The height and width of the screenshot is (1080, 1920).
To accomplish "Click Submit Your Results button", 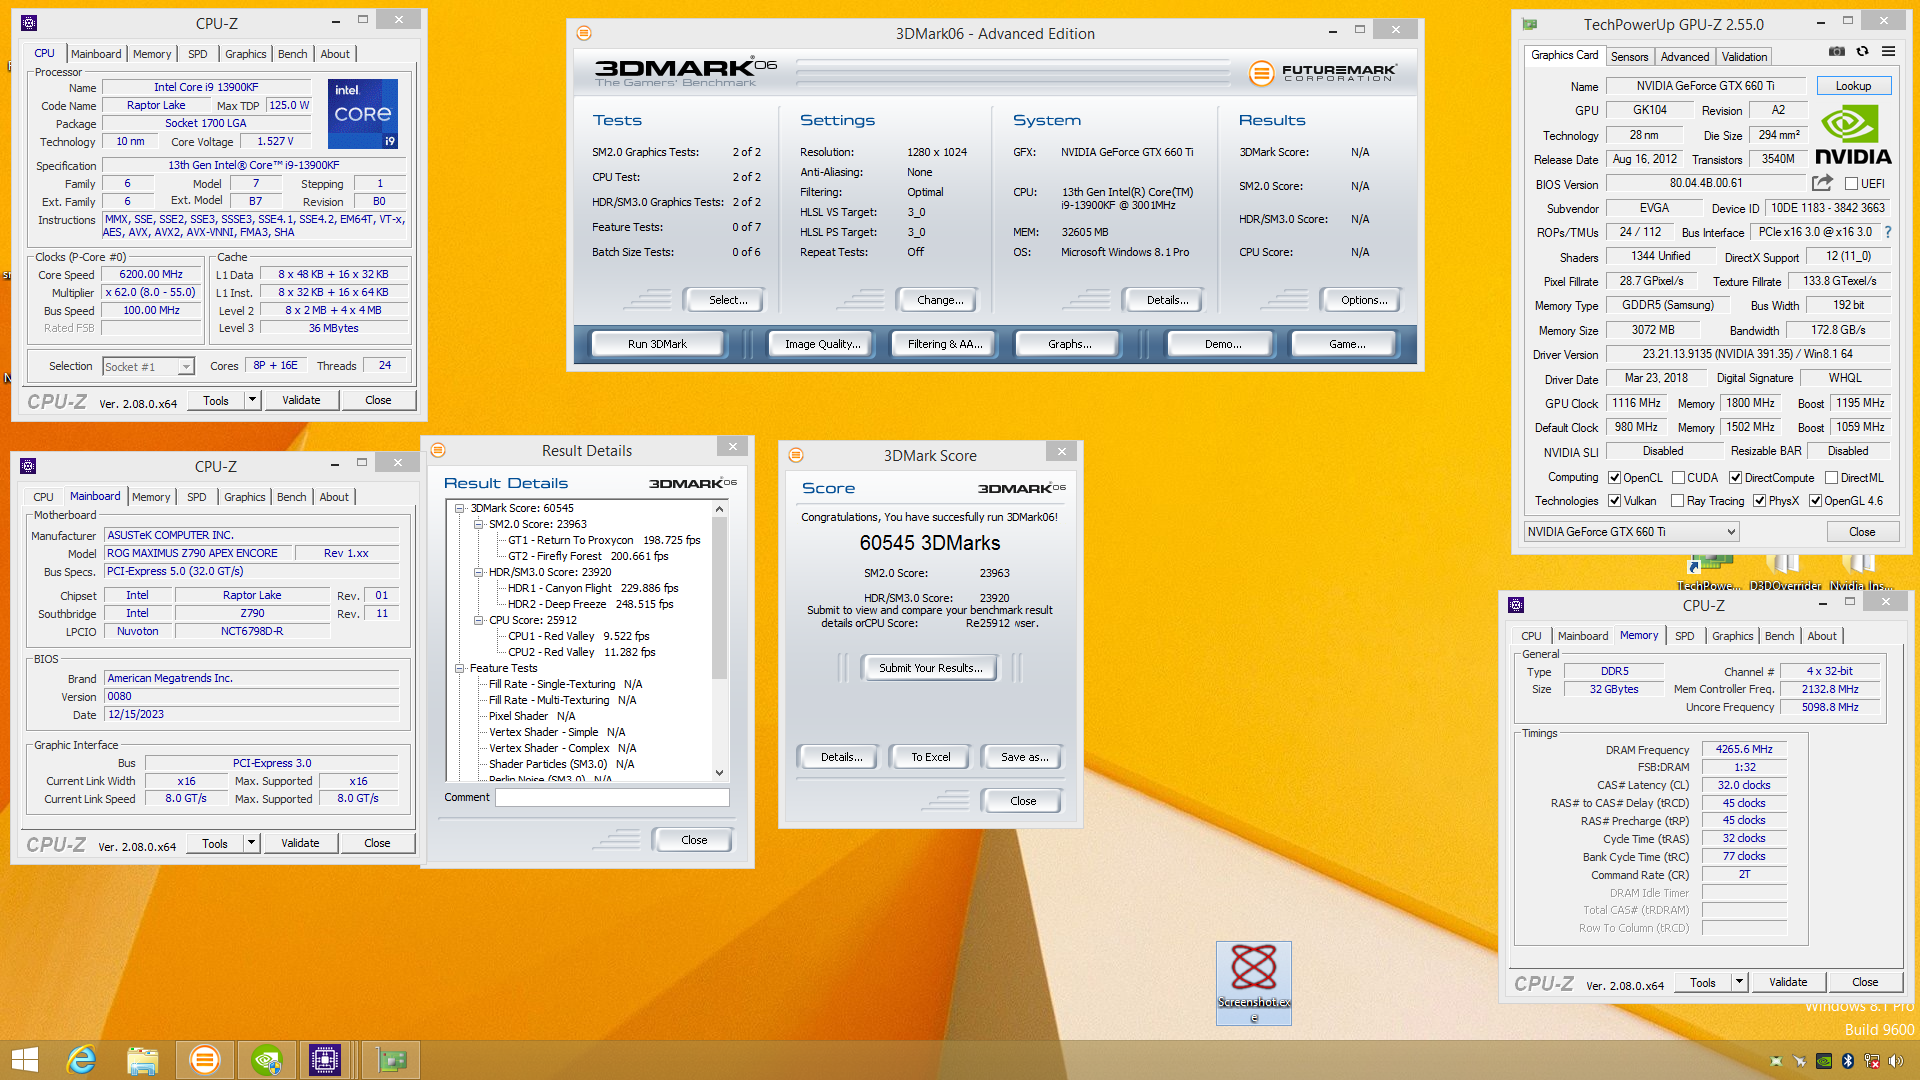I will coord(930,668).
